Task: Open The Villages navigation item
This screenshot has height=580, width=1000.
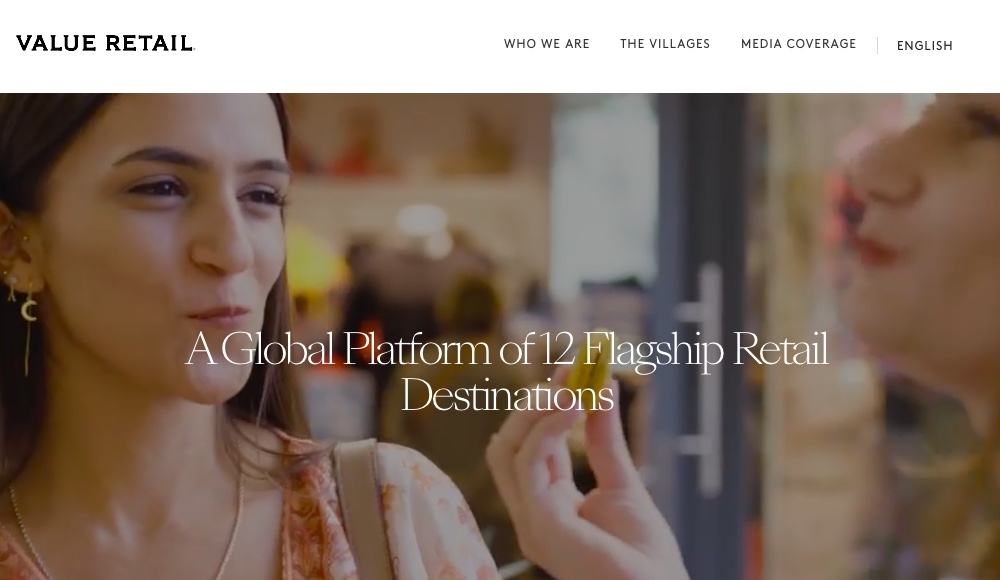Action: click(x=665, y=44)
